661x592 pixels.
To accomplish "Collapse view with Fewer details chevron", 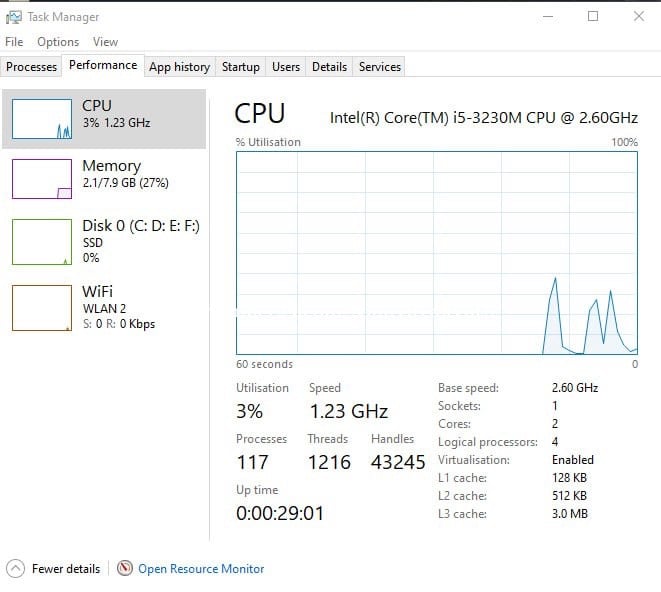I will pos(16,568).
